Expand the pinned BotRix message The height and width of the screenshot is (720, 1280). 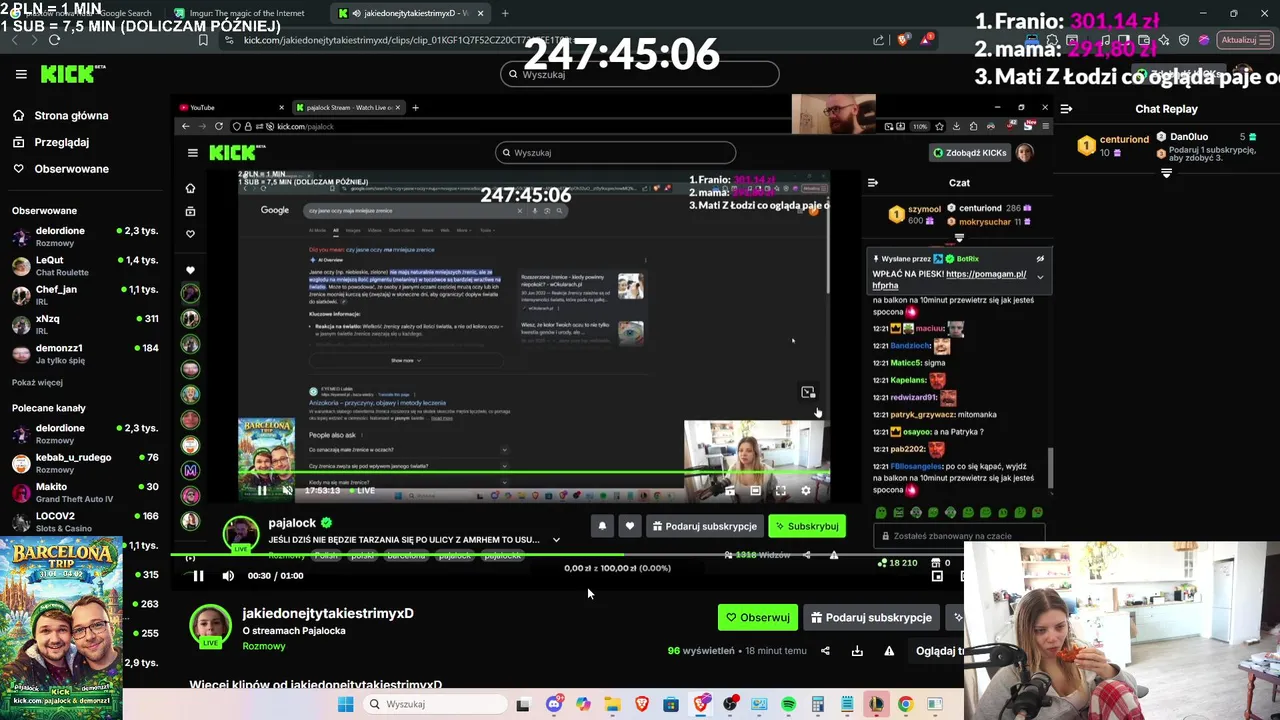click(x=1040, y=277)
